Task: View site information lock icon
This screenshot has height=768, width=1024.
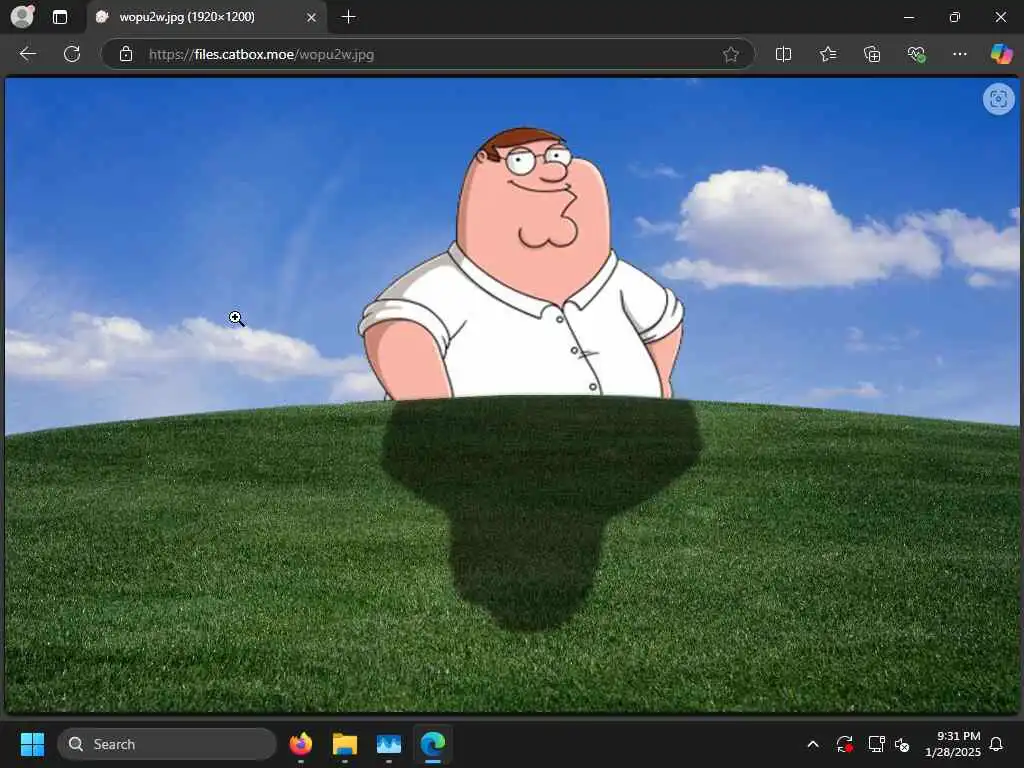Action: coord(126,54)
